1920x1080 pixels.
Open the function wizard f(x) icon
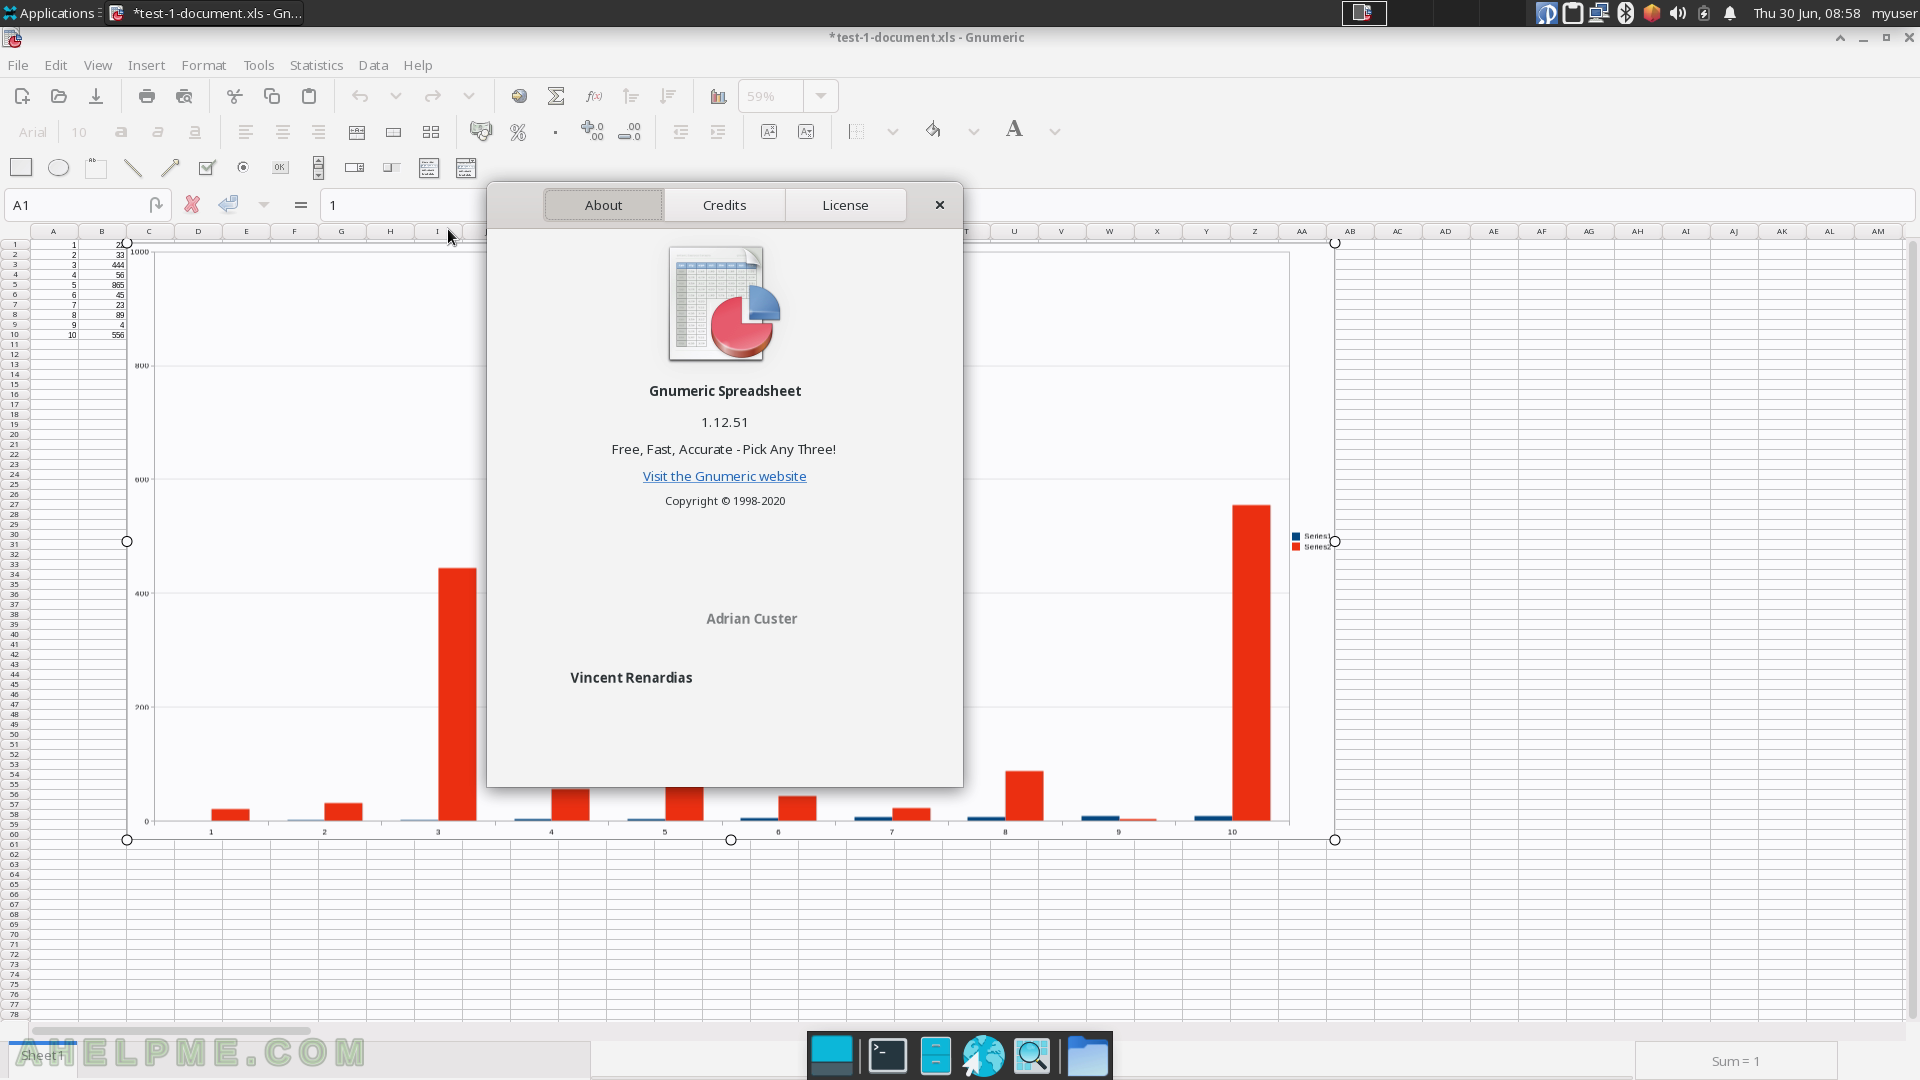(594, 96)
